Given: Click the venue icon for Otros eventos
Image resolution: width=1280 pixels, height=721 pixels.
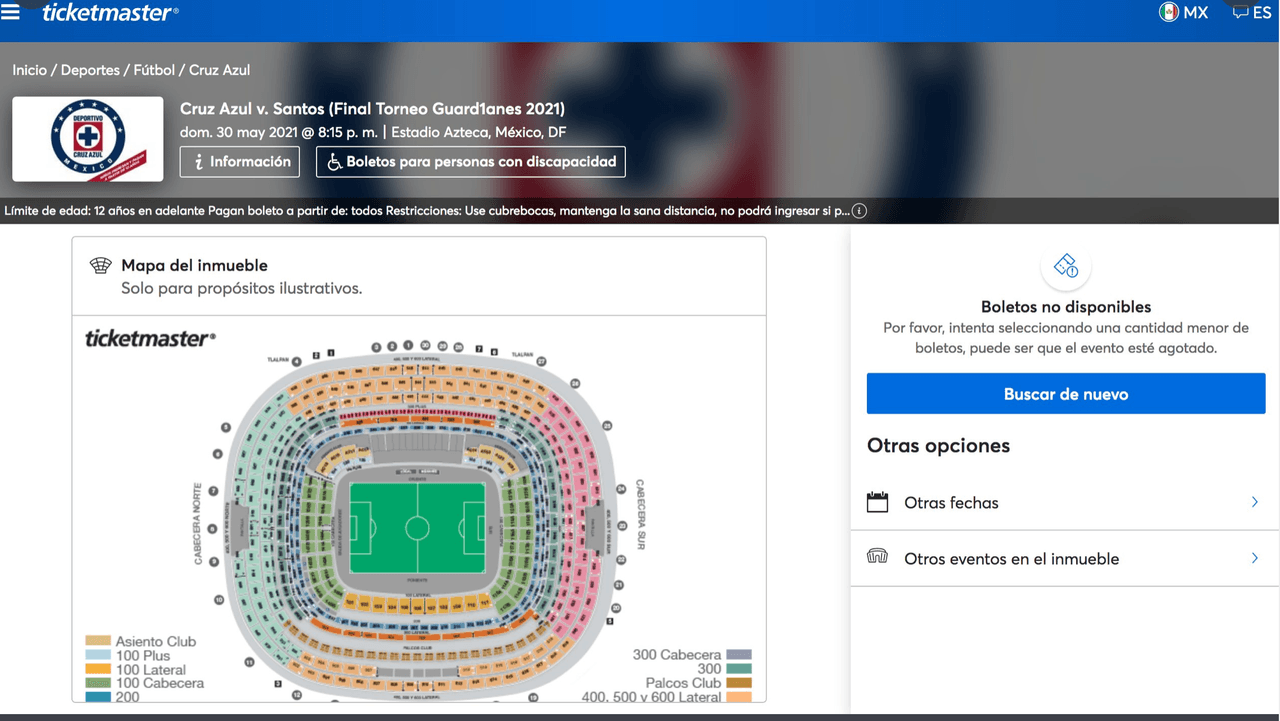Looking at the screenshot, I should tap(877, 557).
